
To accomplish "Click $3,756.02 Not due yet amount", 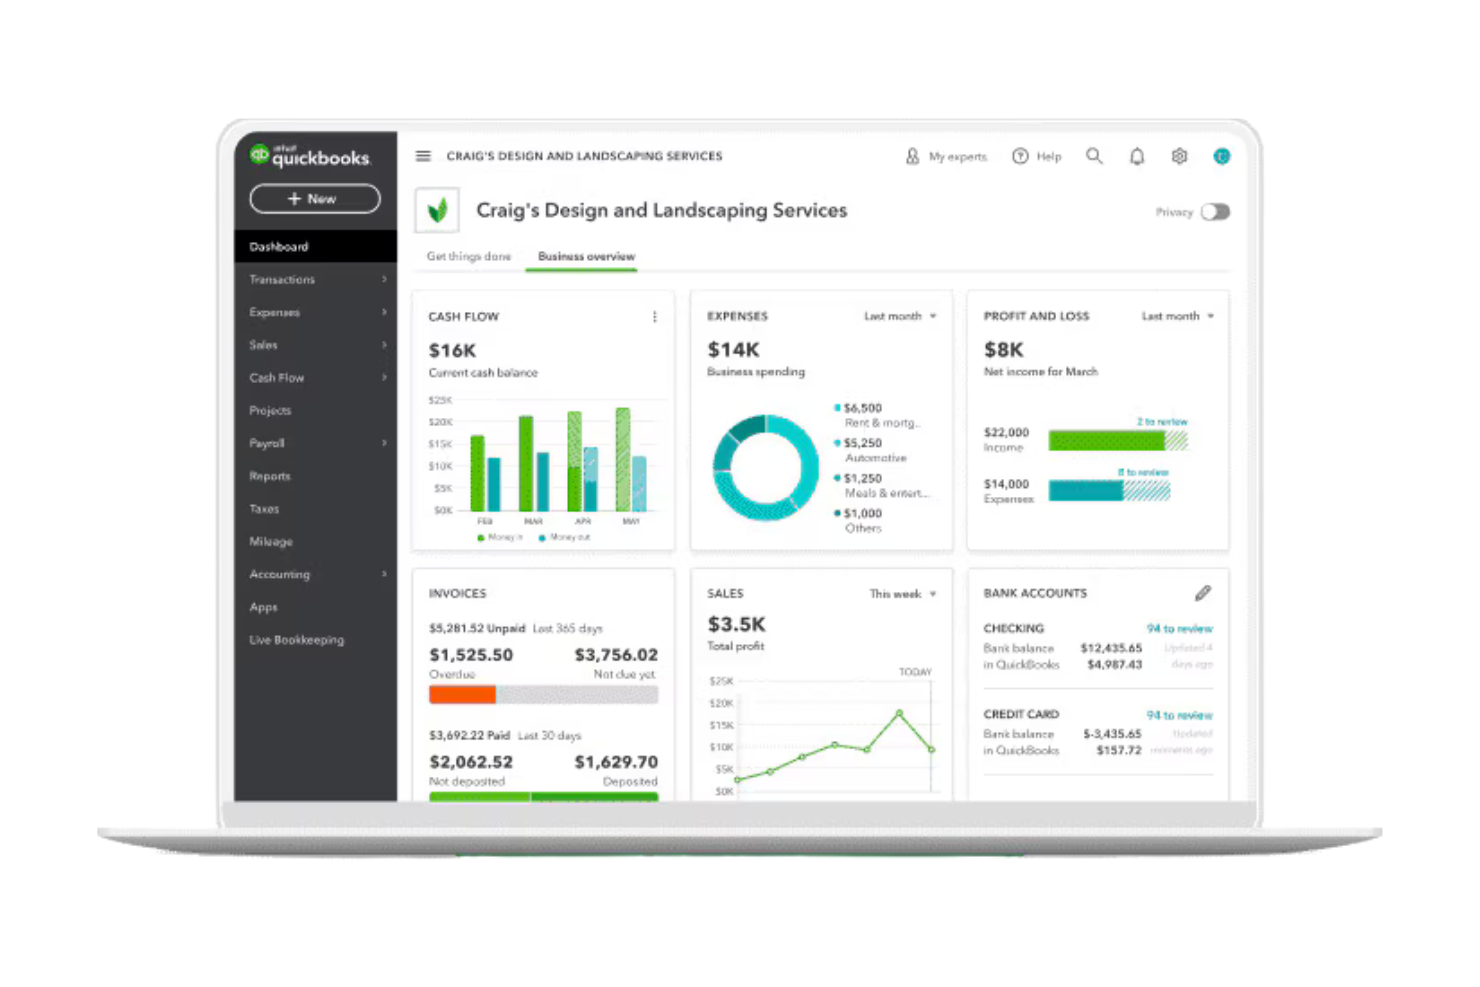I will (616, 655).
